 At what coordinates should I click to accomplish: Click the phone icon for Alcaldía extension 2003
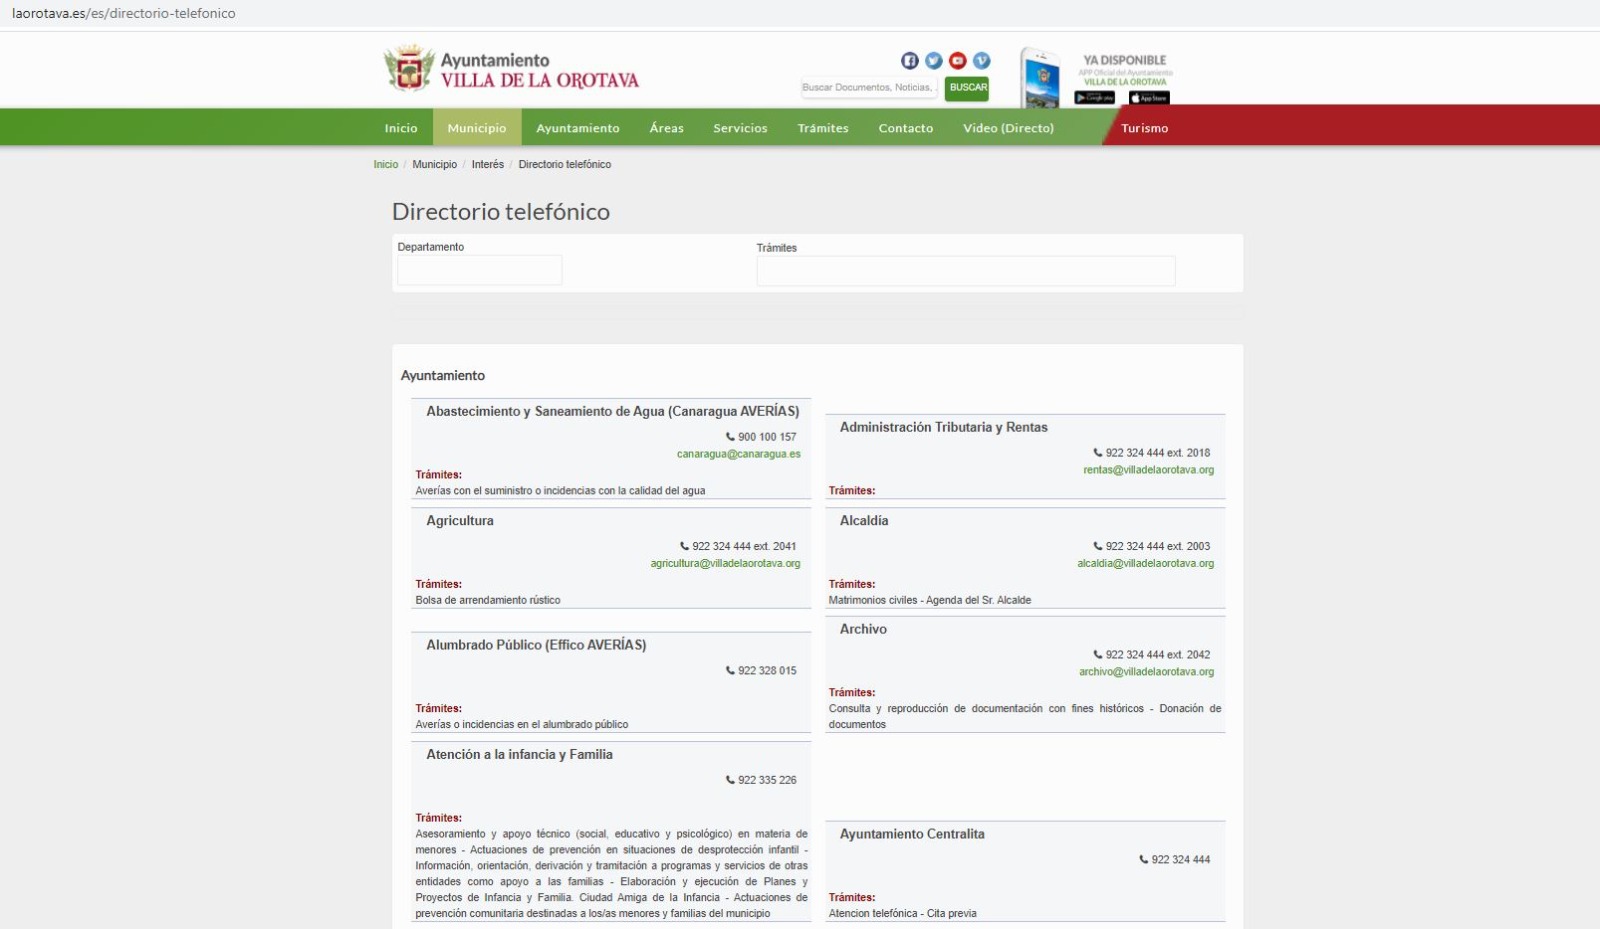1097,547
